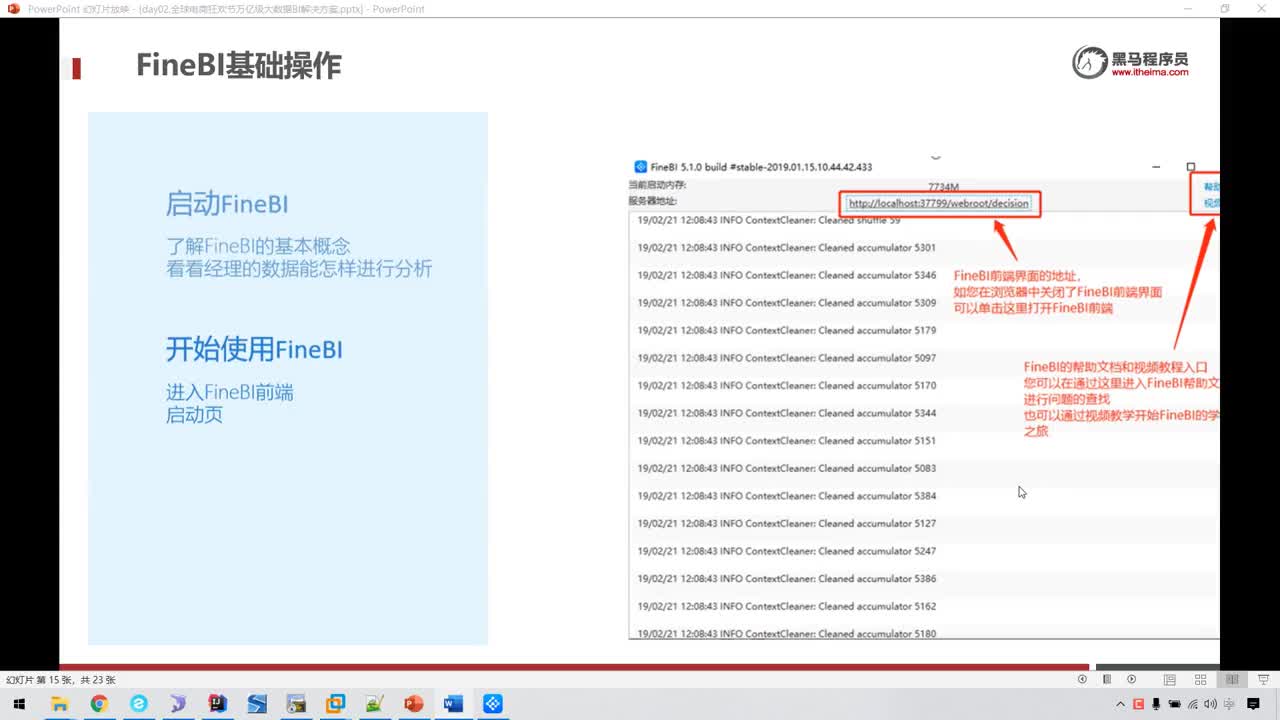1280x720 pixels.
Task: Click text '看看经理的数据能怎样进行分析'
Action: click(x=299, y=269)
